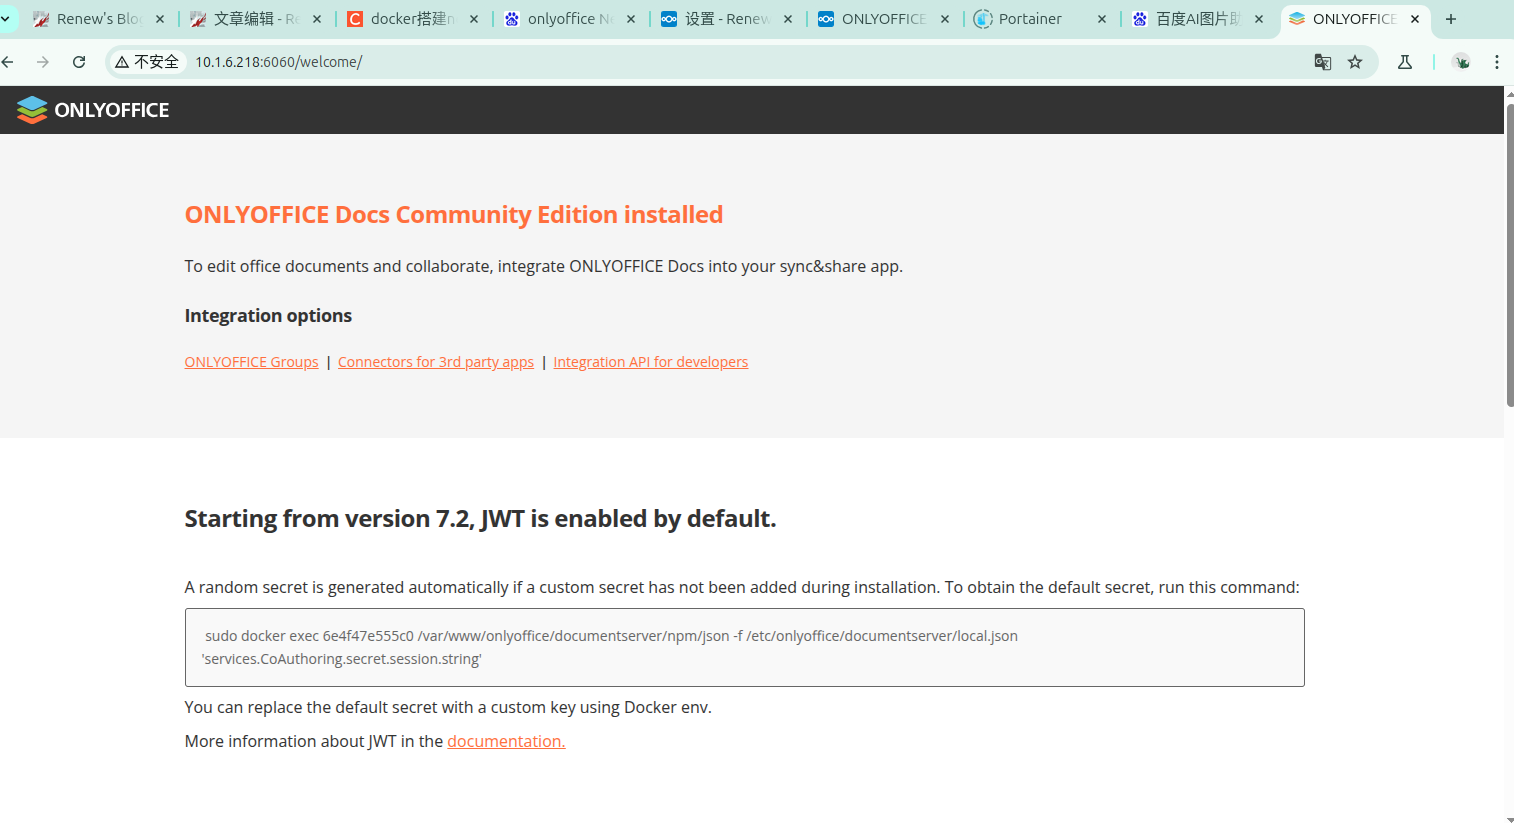The width and height of the screenshot is (1514, 823).
Task: Click the 设置 - Renew tab Nextcloud favicon
Action: tap(669, 19)
